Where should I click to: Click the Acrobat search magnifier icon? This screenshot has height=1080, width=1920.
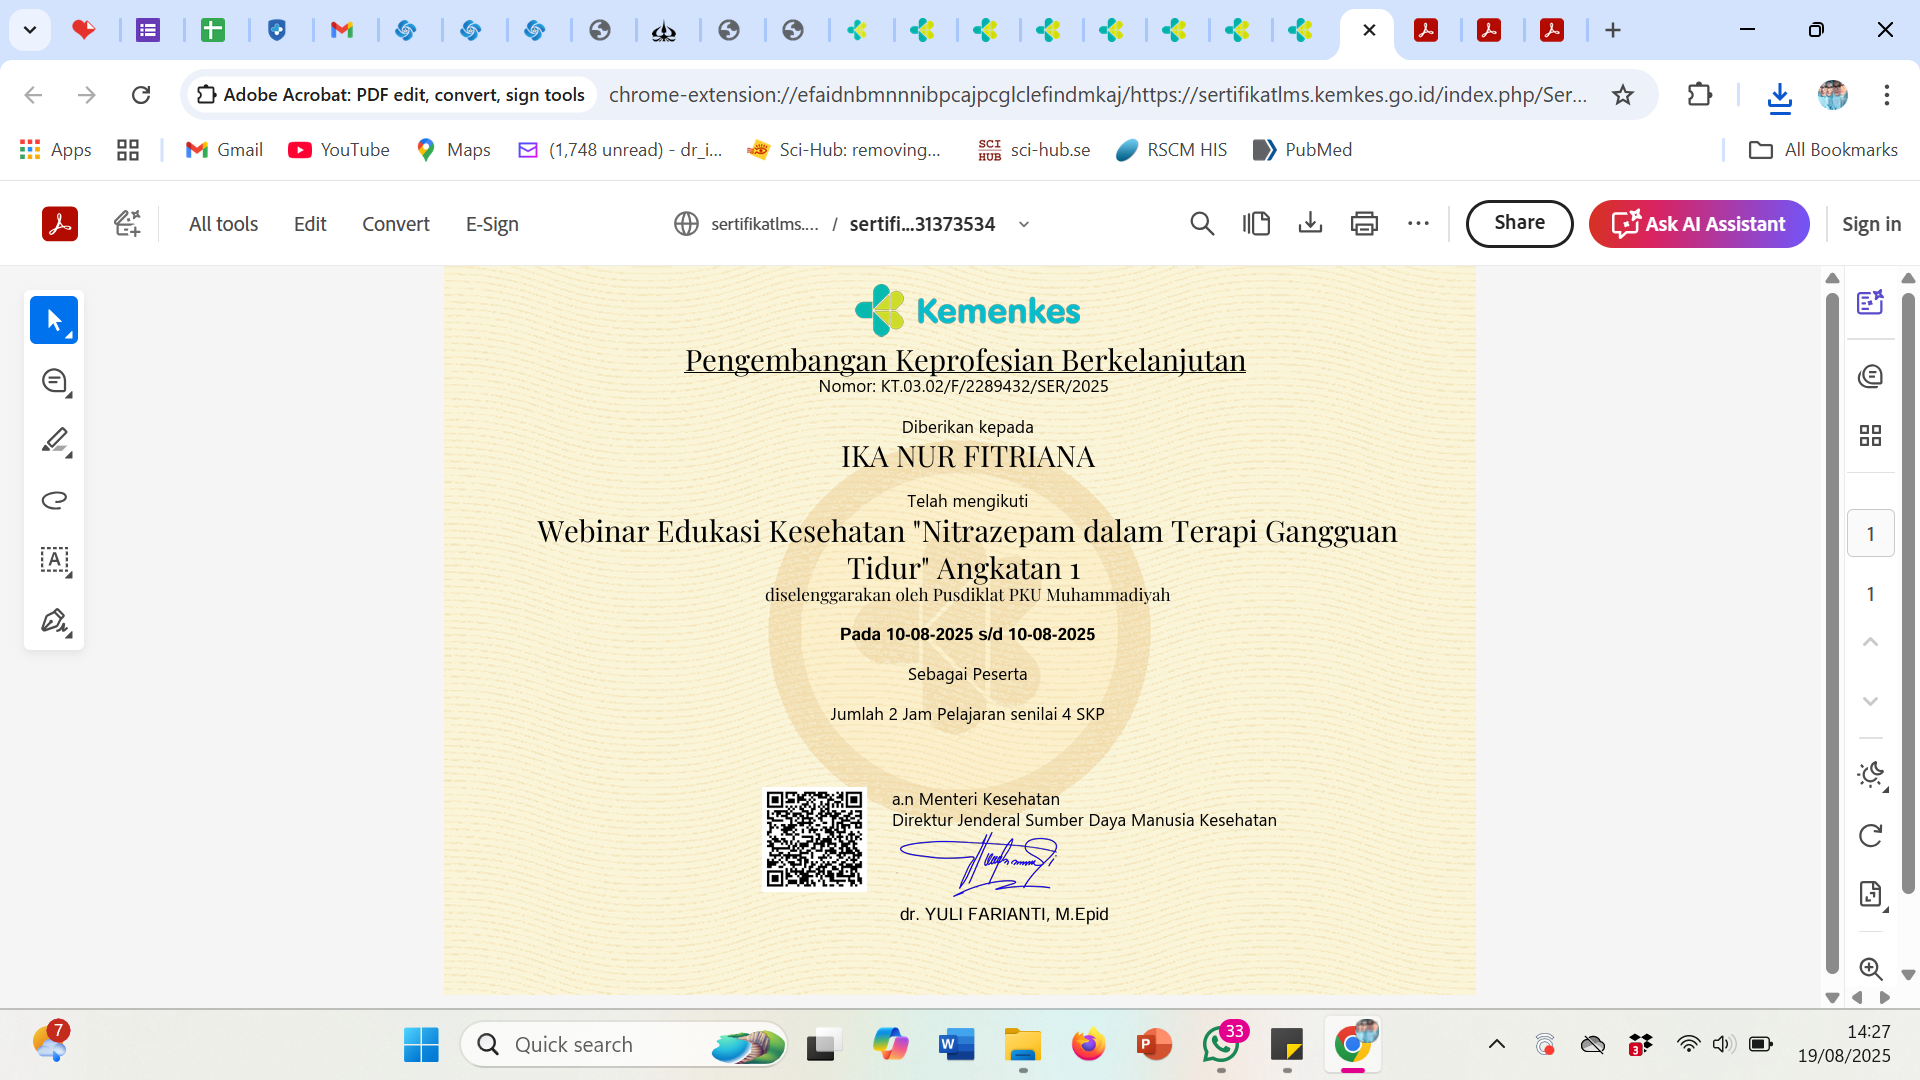(1202, 224)
